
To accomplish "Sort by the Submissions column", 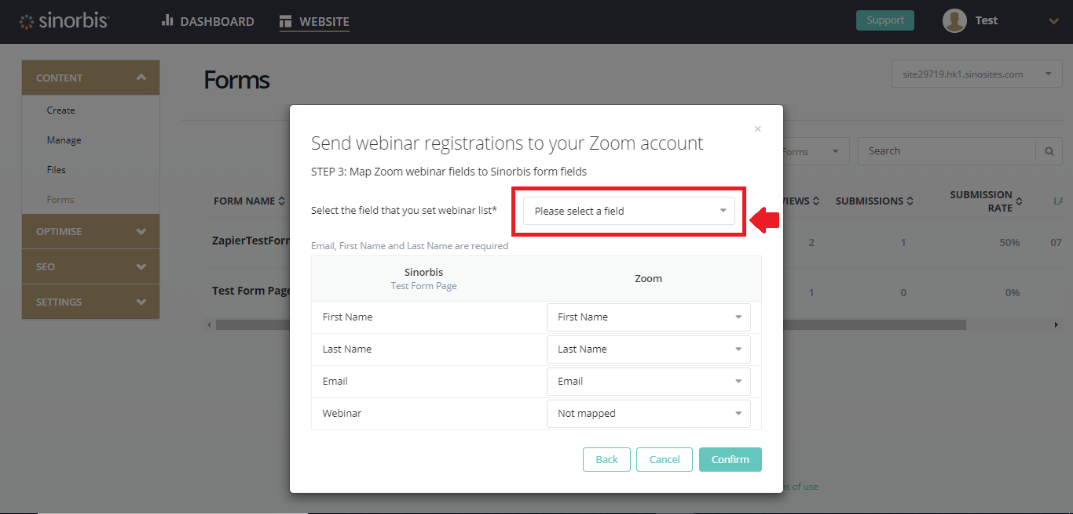I will coord(874,201).
